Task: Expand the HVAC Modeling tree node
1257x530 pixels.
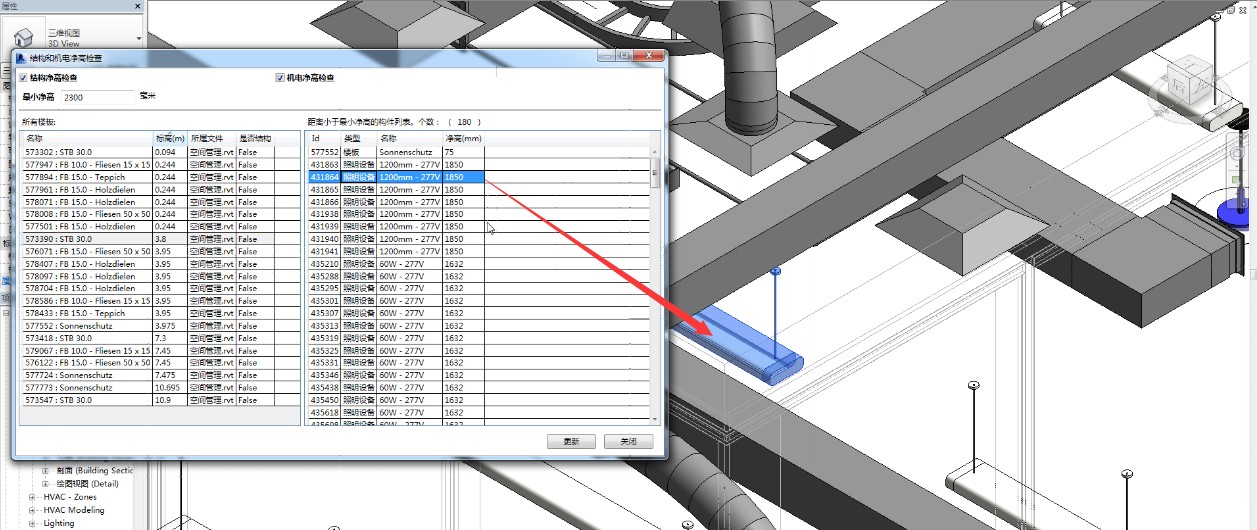Action: tap(34, 510)
